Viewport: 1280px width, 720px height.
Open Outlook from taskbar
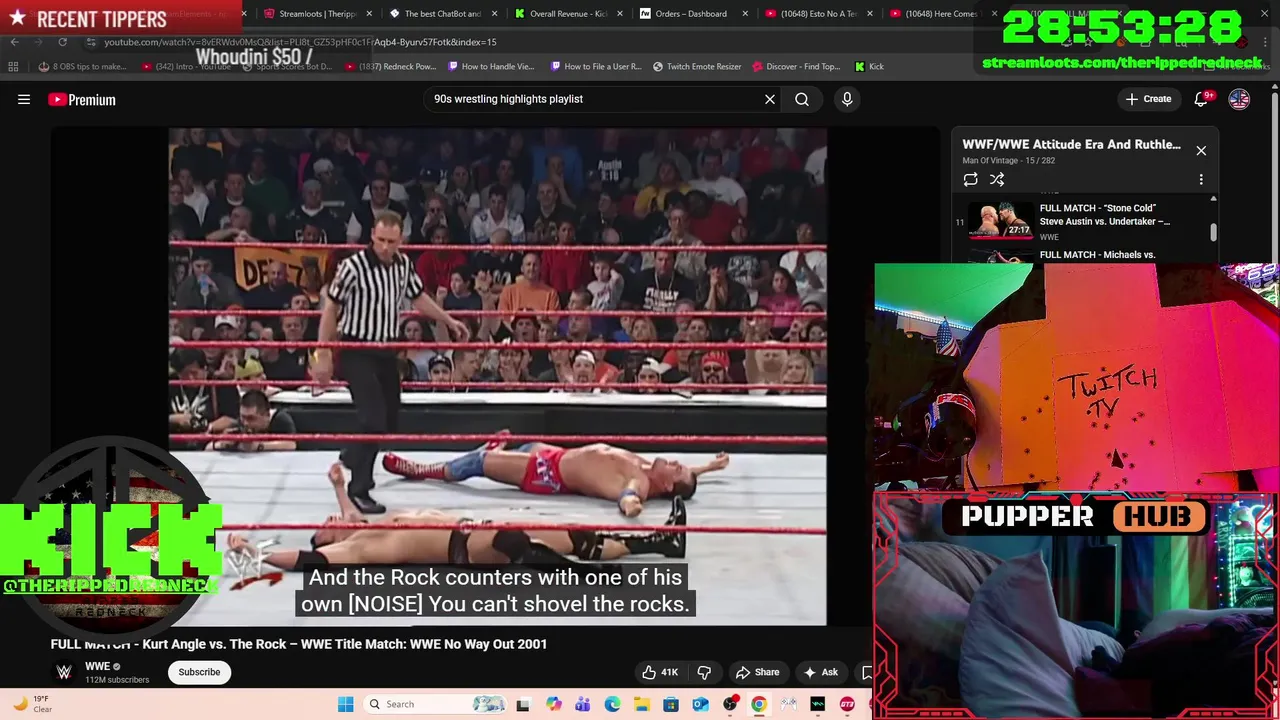pyautogui.click(x=700, y=704)
